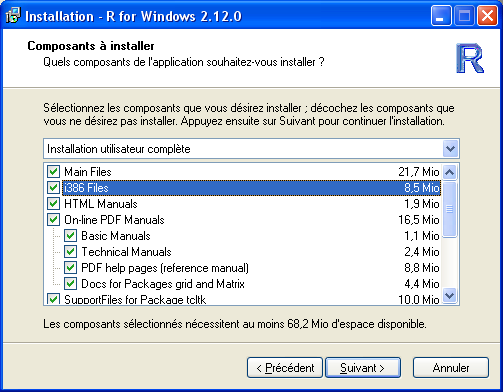Select the 'i386 Files' highlighted row label
503x392 pixels.
tap(86, 188)
